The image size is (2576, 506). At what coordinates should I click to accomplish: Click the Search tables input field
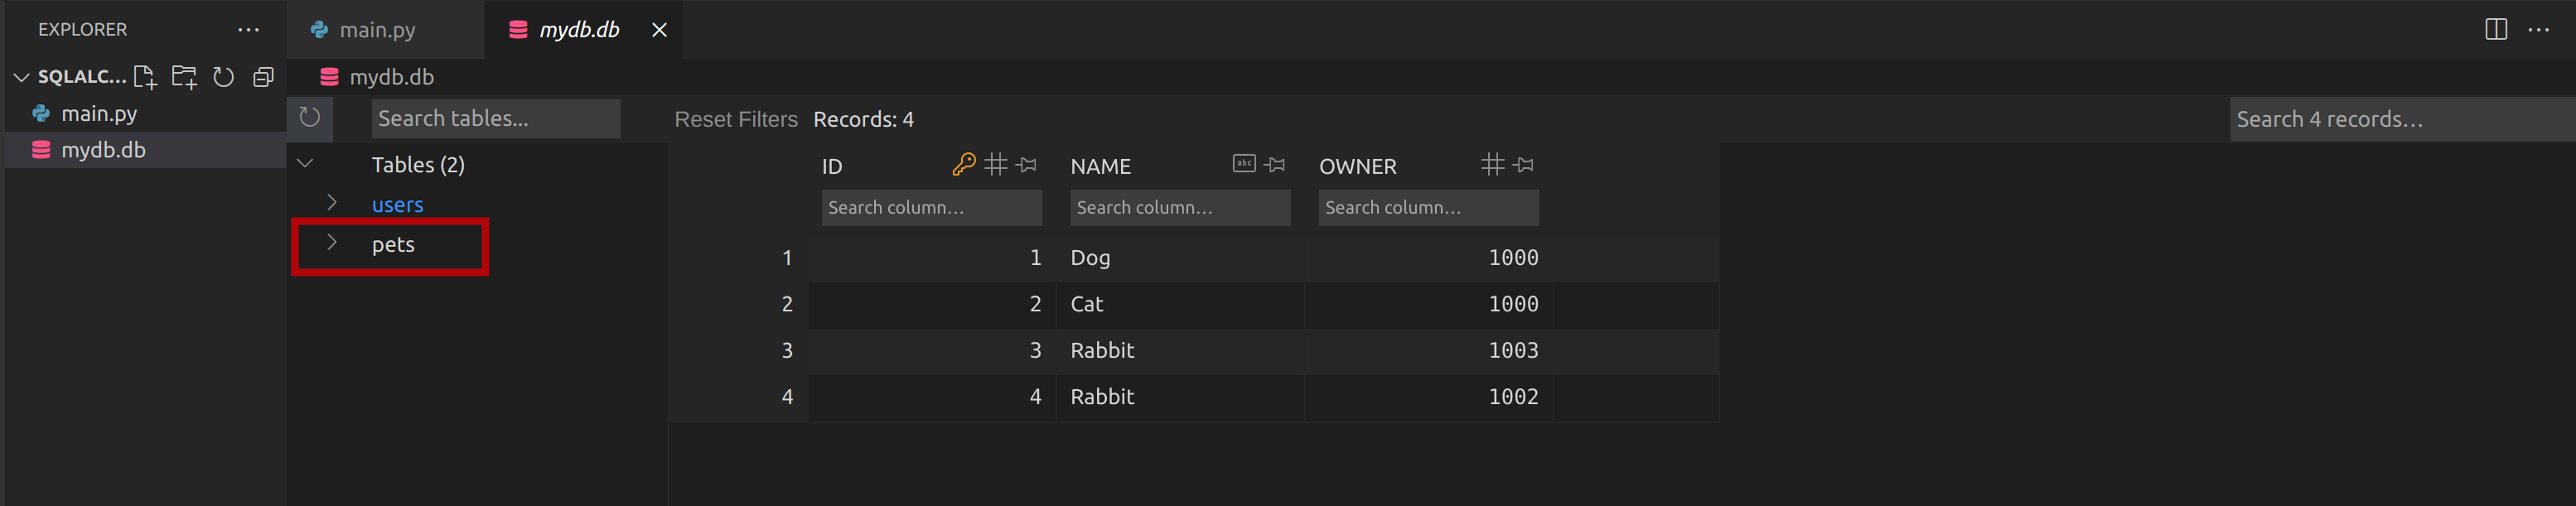coord(495,118)
